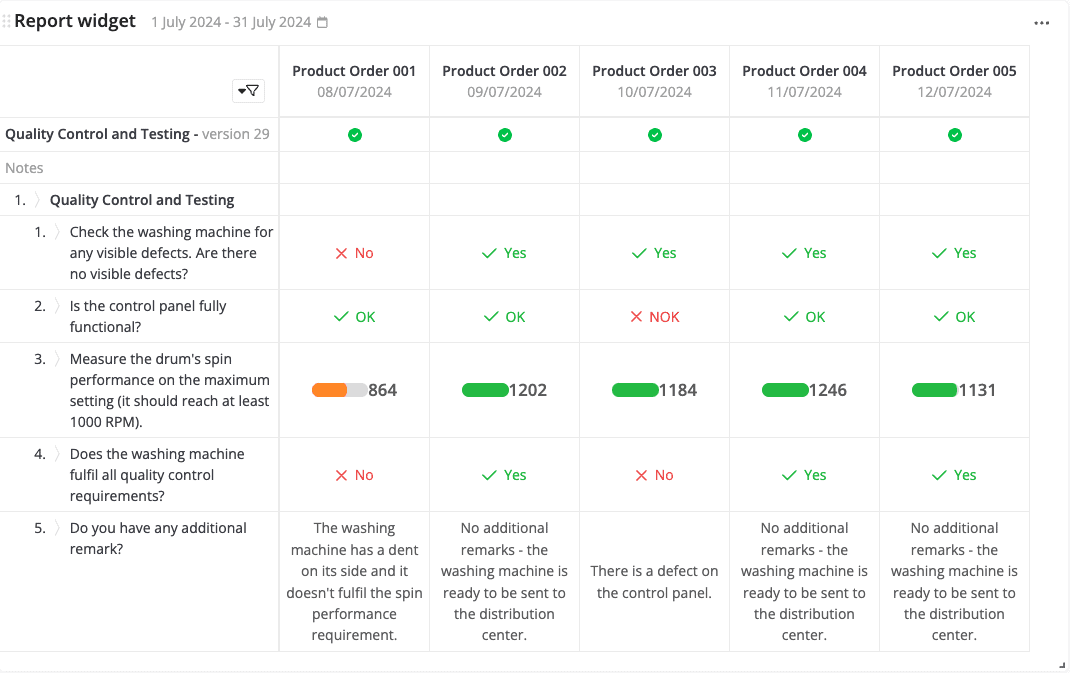Click the green status check for Product Order 003
This screenshot has width=1070, height=673.
[654, 134]
